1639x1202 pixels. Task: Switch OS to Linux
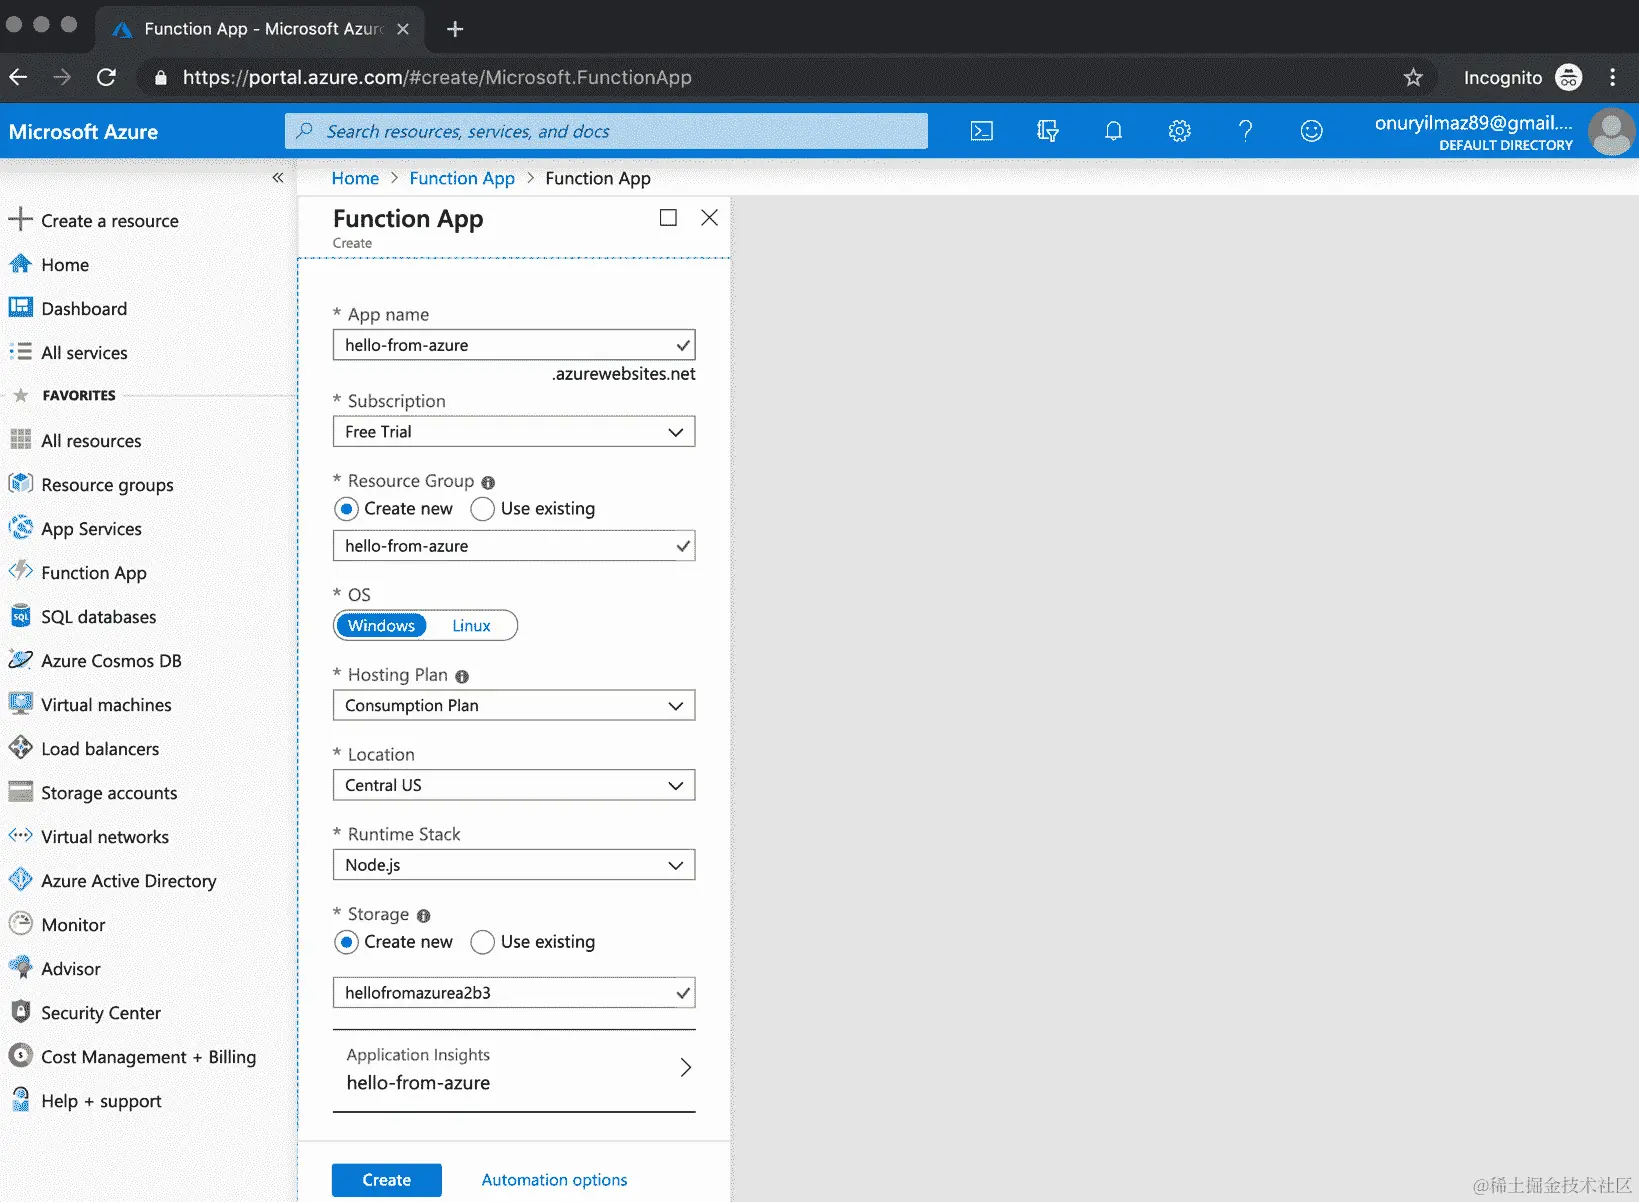click(x=471, y=626)
